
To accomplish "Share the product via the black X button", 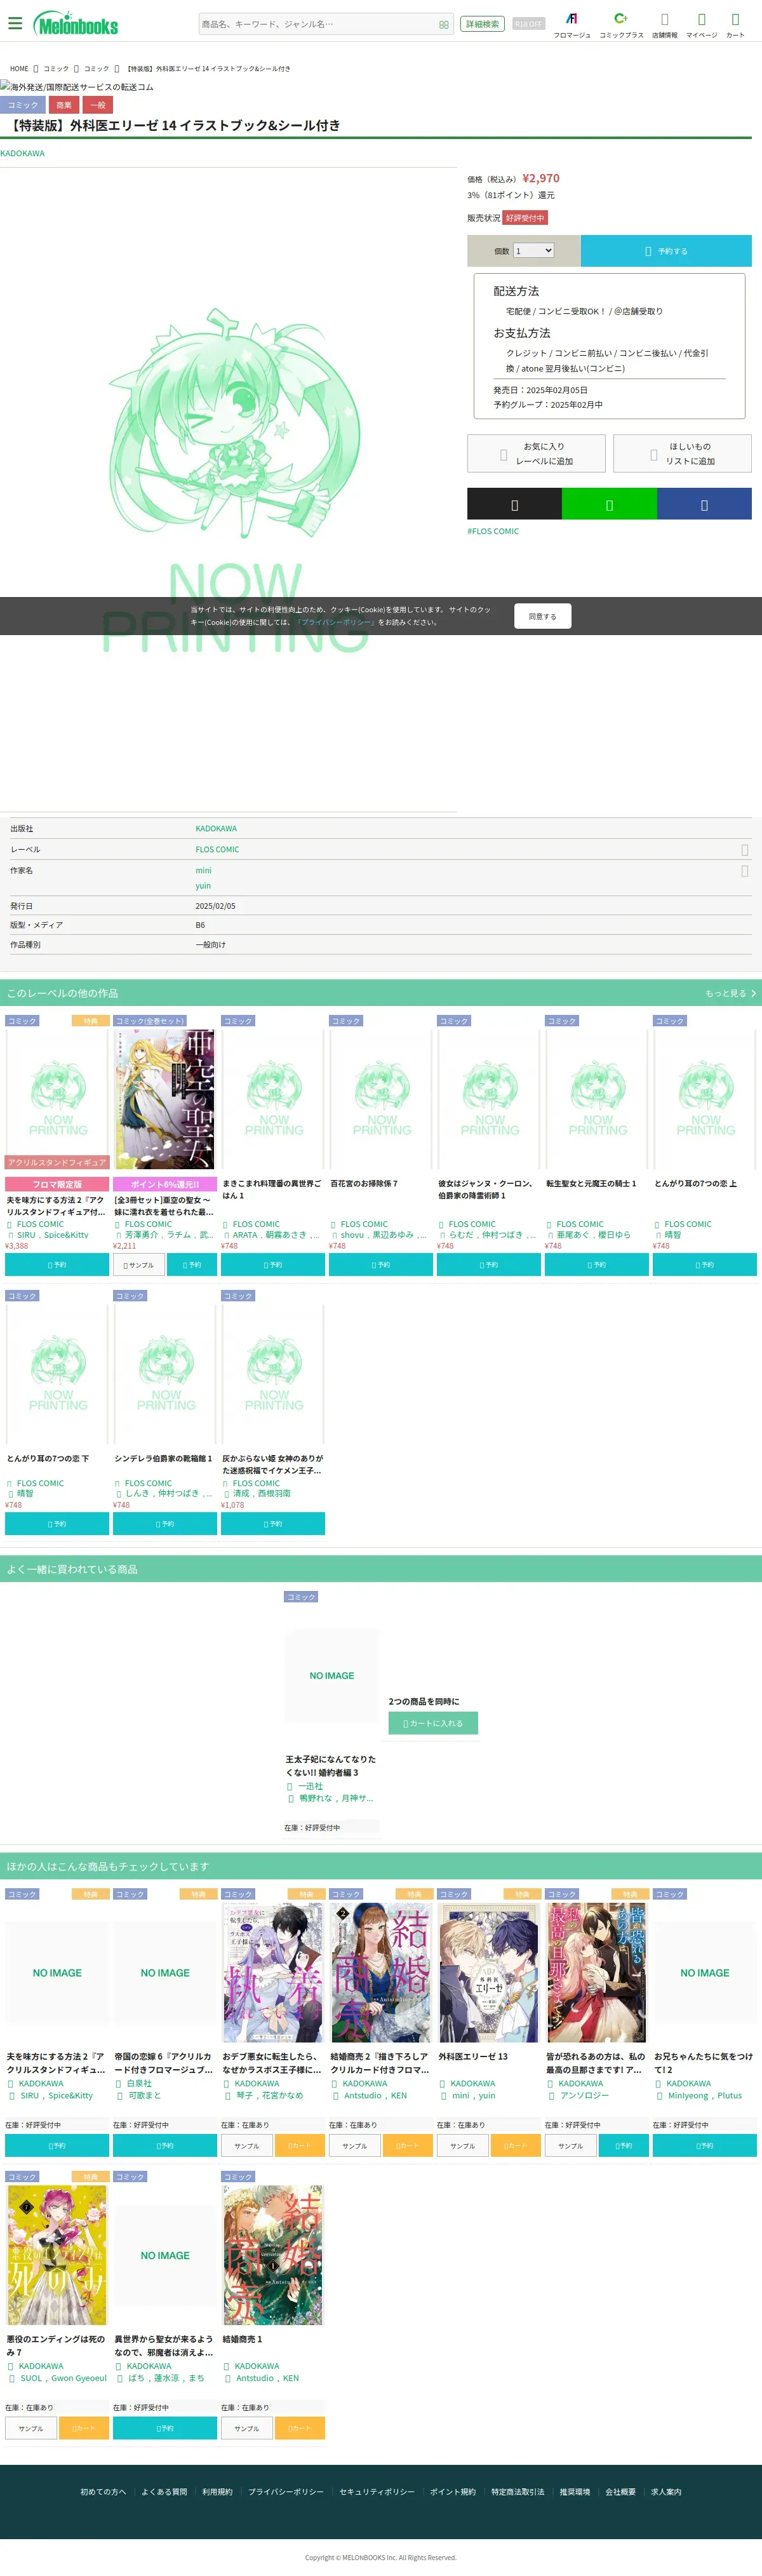I will tap(515, 505).
